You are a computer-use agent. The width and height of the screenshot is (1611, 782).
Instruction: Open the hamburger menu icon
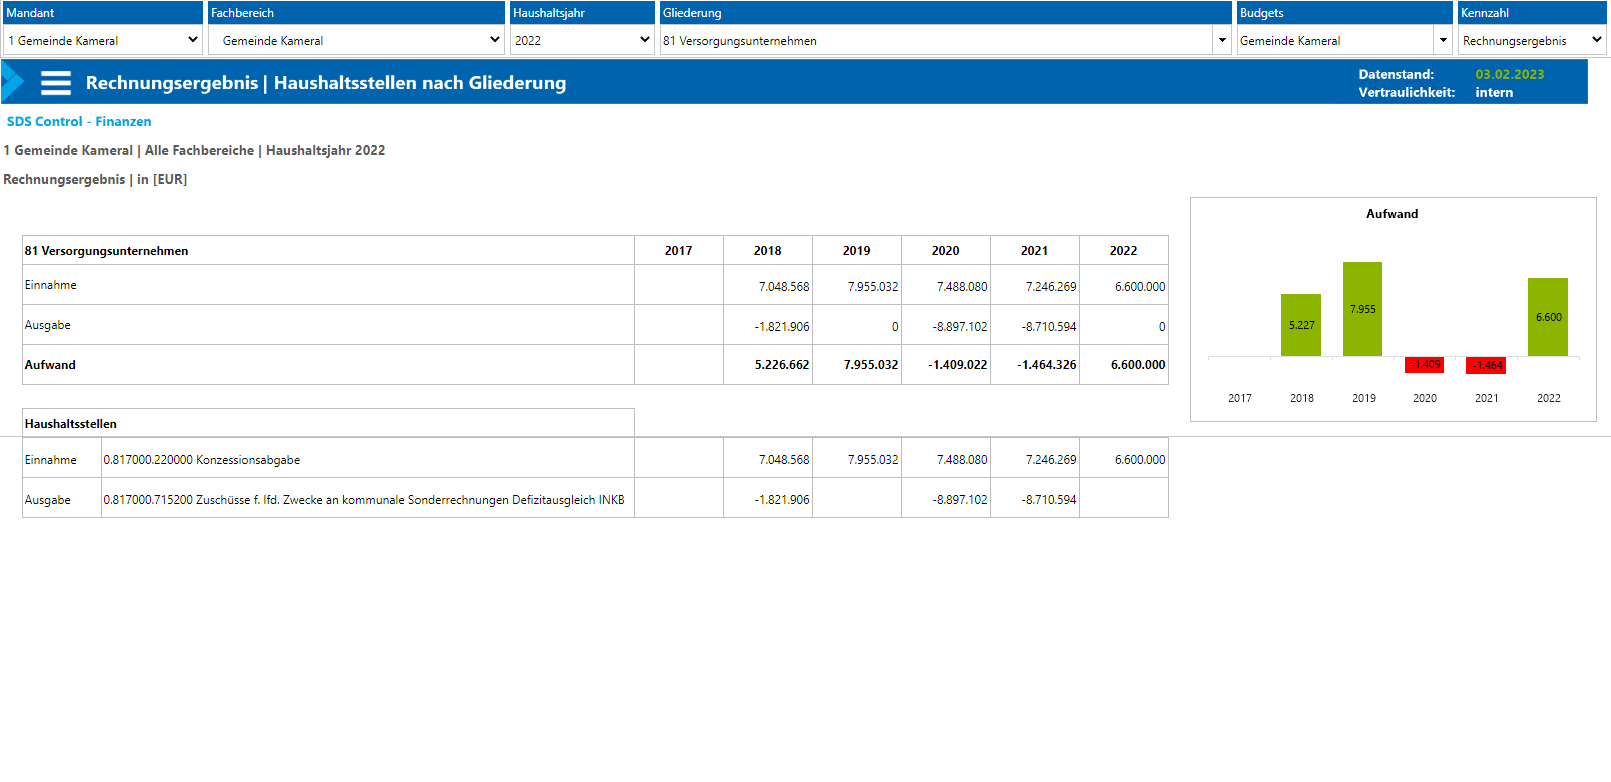pos(56,83)
